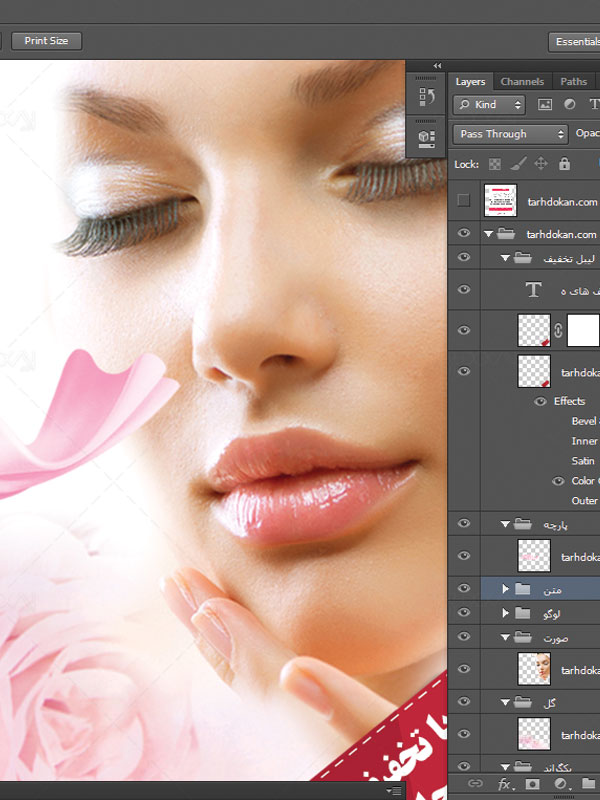Toggle the Effects visibility eye
The width and height of the screenshot is (600, 800).
pos(540,402)
